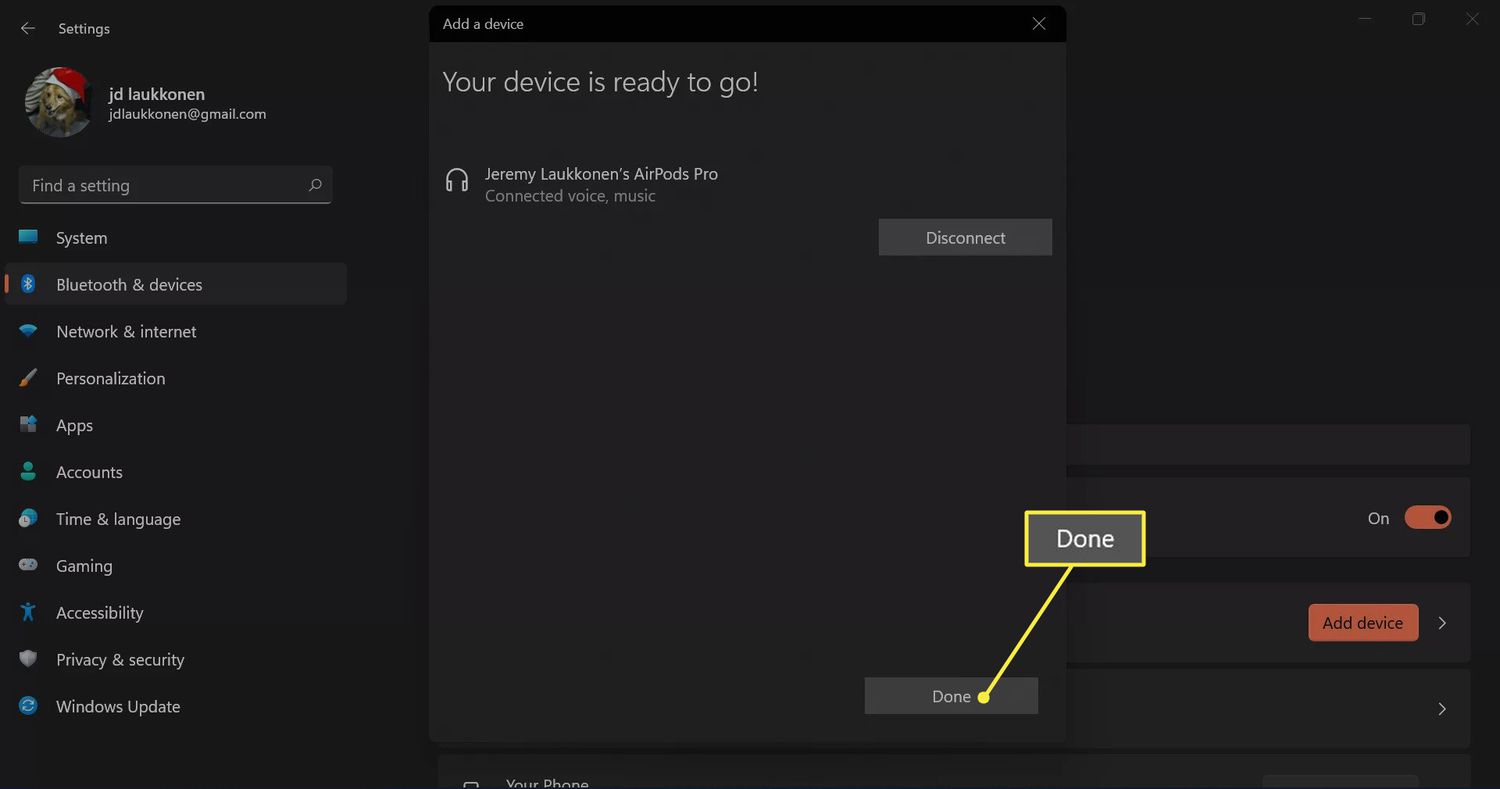Click the AirPods Pro headphones icon
Image resolution: width=1500 pixels, height=789 pixels.
click(457, 180)
